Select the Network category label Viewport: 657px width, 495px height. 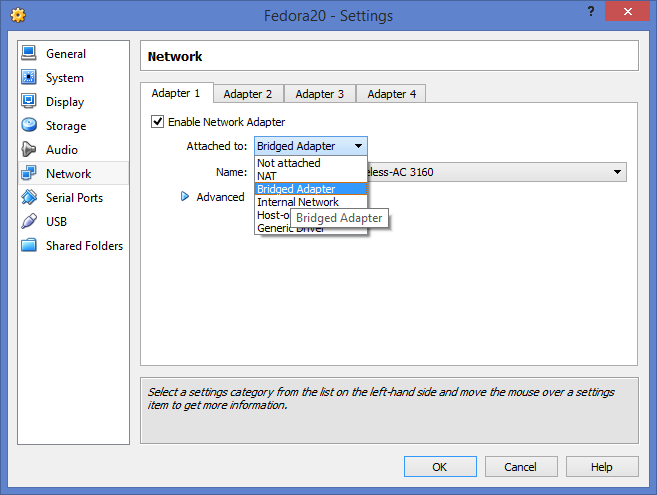[69, 174]
